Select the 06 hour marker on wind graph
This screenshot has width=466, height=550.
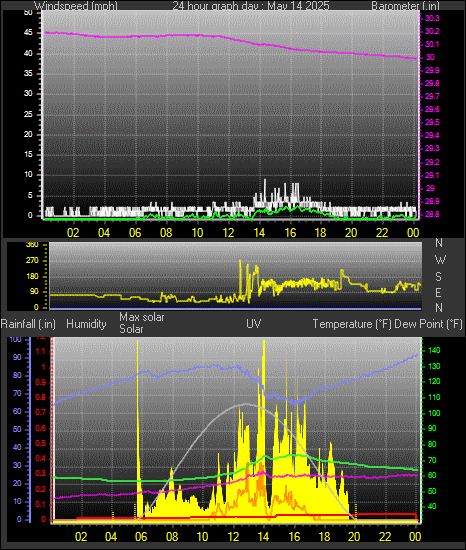135,232
